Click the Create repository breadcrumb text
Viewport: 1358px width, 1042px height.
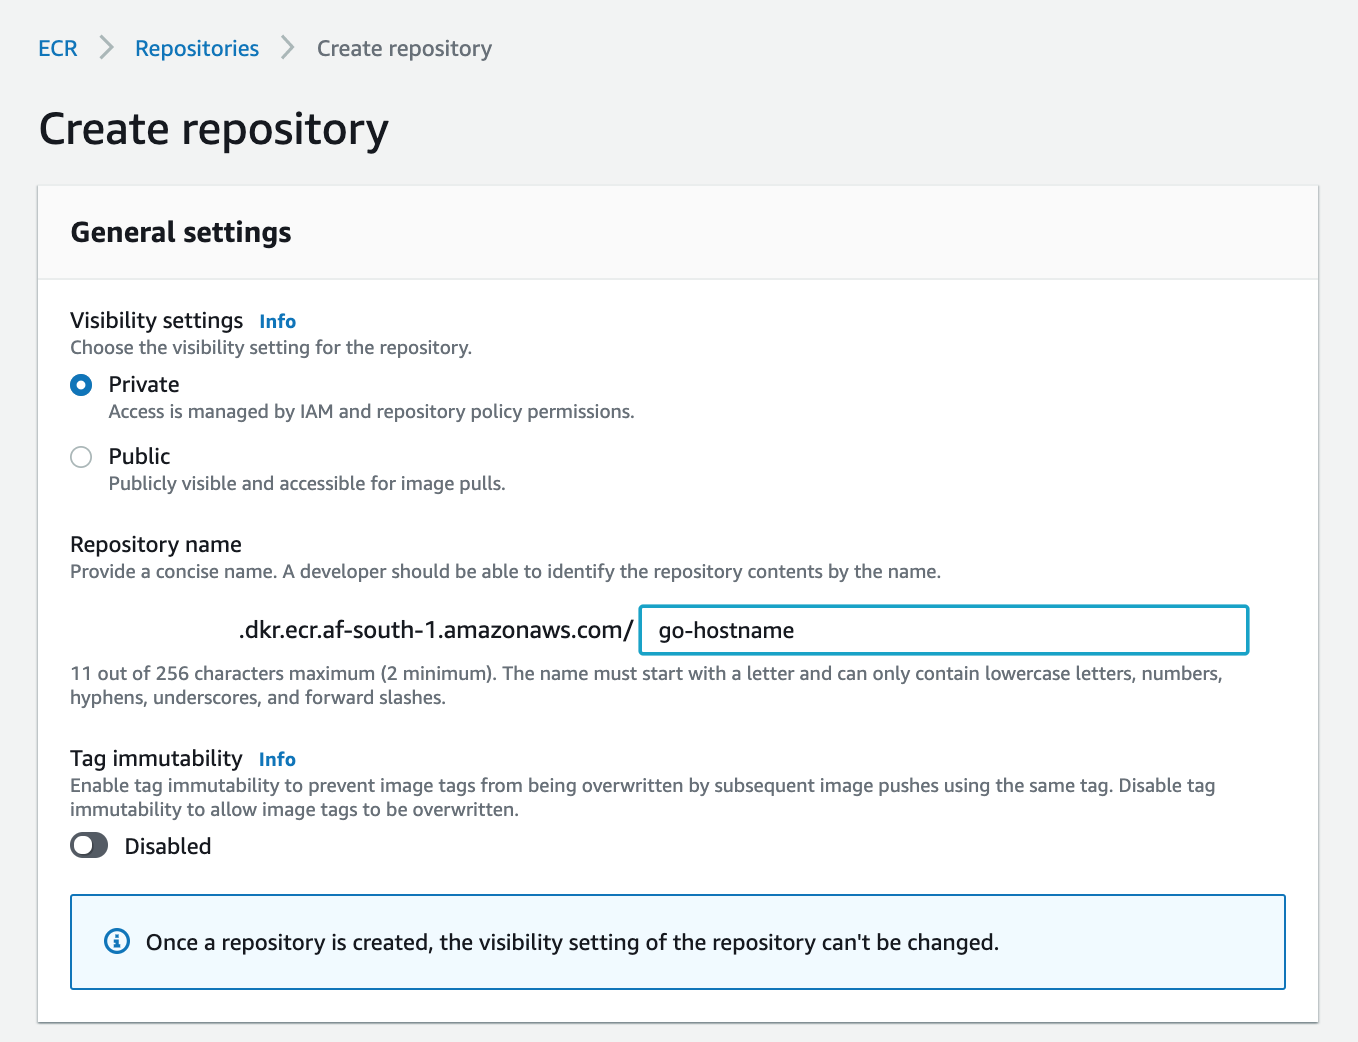(x=404, y=48)
